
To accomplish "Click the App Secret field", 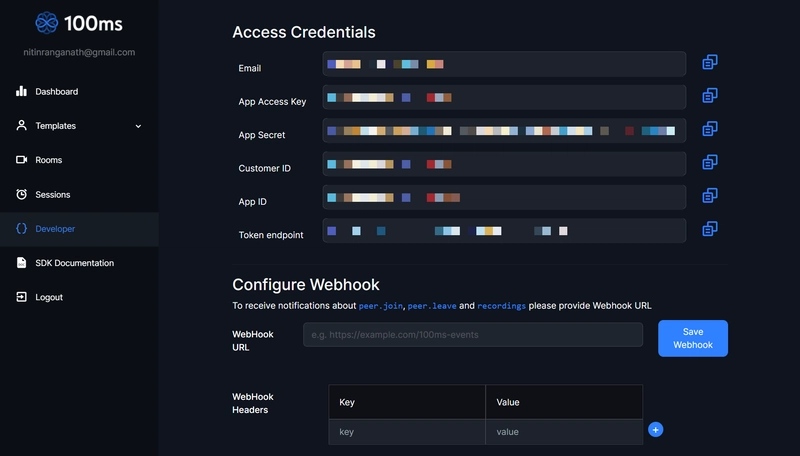I will 504,131.
